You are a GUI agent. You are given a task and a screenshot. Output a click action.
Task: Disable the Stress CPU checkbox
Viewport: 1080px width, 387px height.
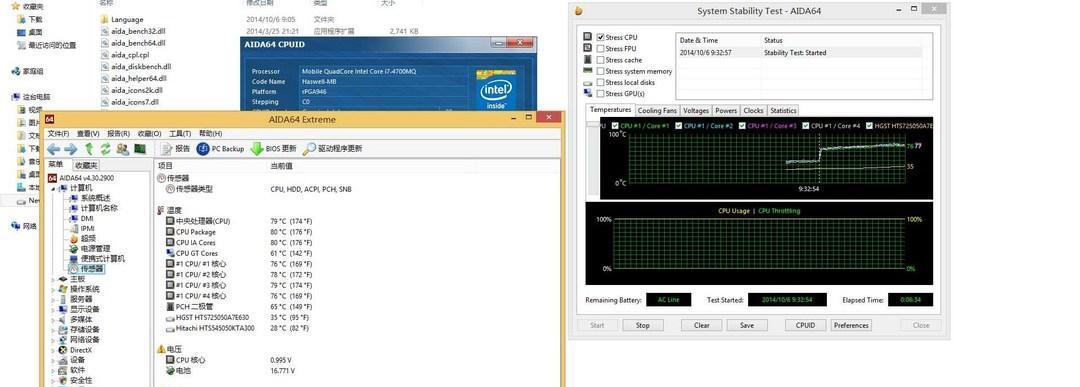pyautogui.click(x=601, y=37)
